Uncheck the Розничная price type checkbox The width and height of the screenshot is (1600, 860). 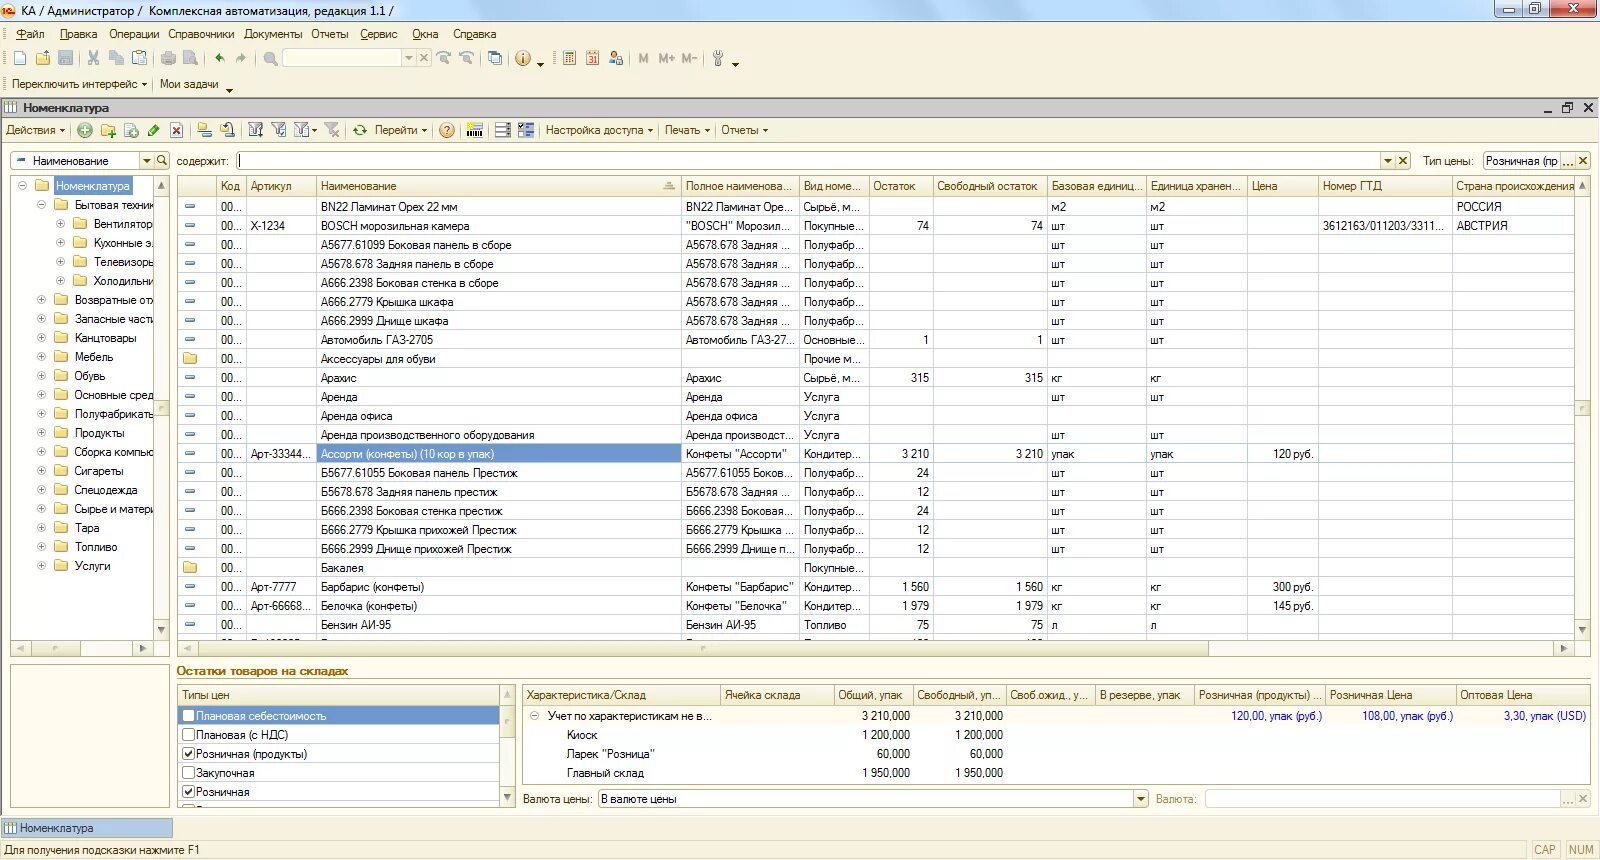coord(188,792)
